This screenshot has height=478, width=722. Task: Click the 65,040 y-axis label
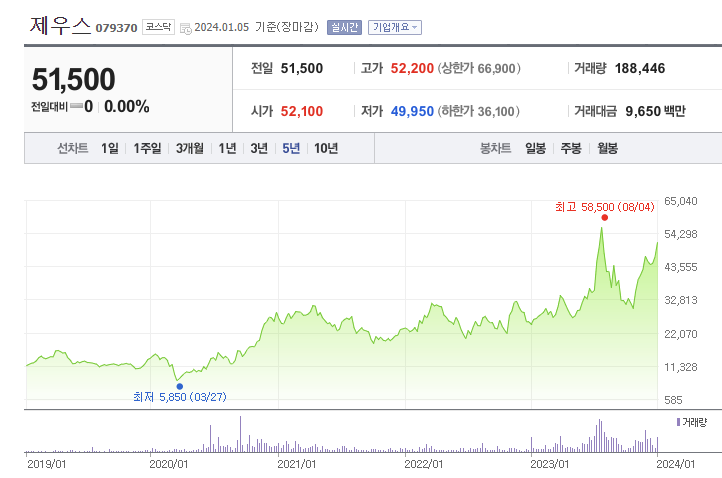681,201
